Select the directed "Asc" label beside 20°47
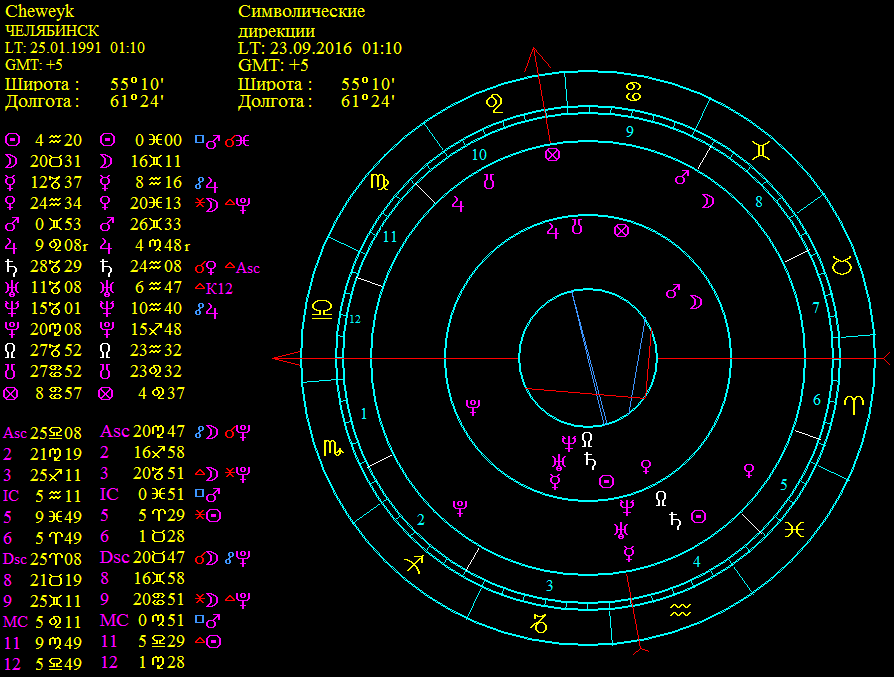The image size is (894, 677). (x=115, y=432)
